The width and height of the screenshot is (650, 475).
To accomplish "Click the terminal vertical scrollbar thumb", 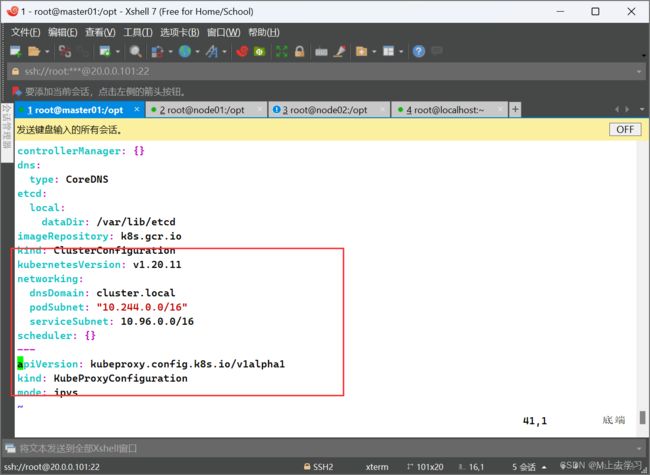I will tap(643, 417).
